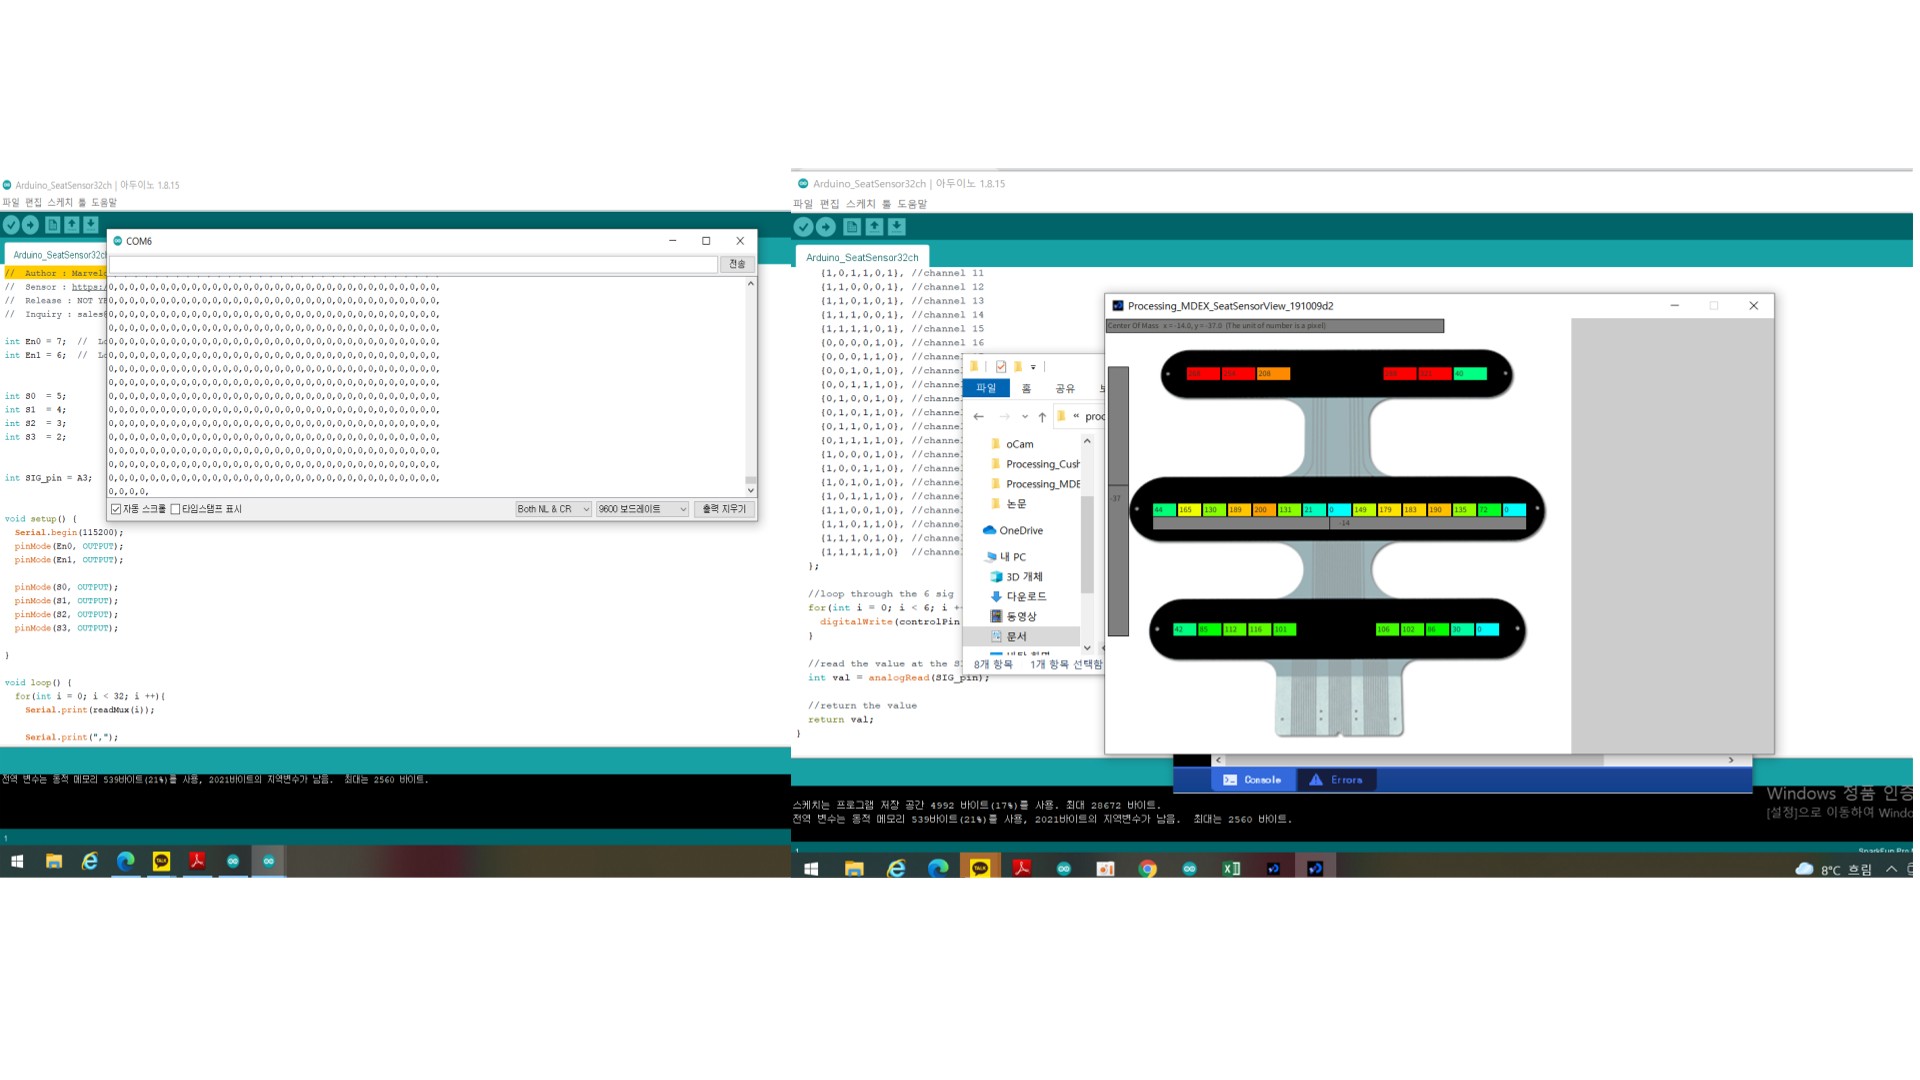Toggle the 자동 스크롤 autoscroll checkbox
This screenshot has height=1080, width=1920.
pyautogui.click(x=117, y=509)
